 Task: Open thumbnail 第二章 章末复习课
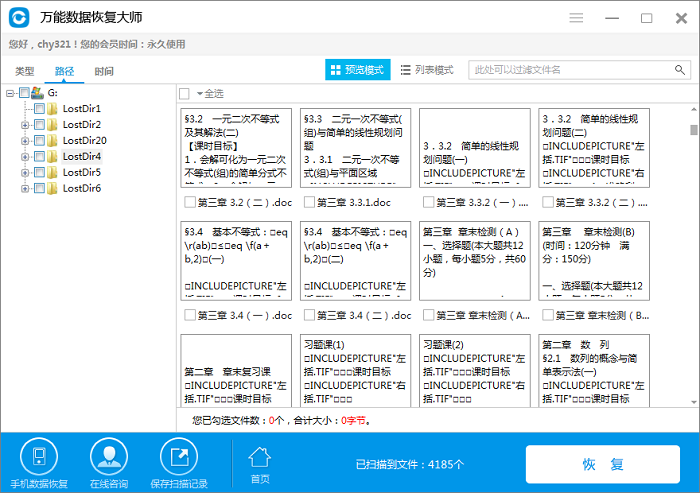[x=236, y=370]
